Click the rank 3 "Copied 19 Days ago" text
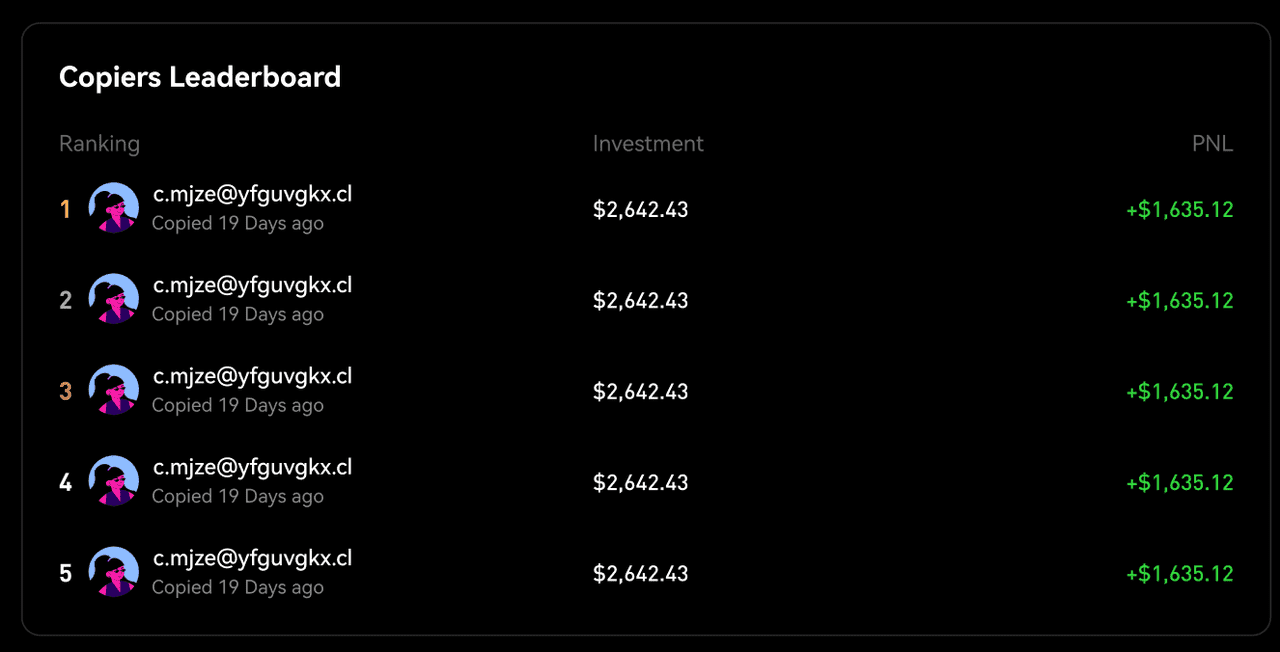Viewport: 1280px width, 652px height. point(238,405)
